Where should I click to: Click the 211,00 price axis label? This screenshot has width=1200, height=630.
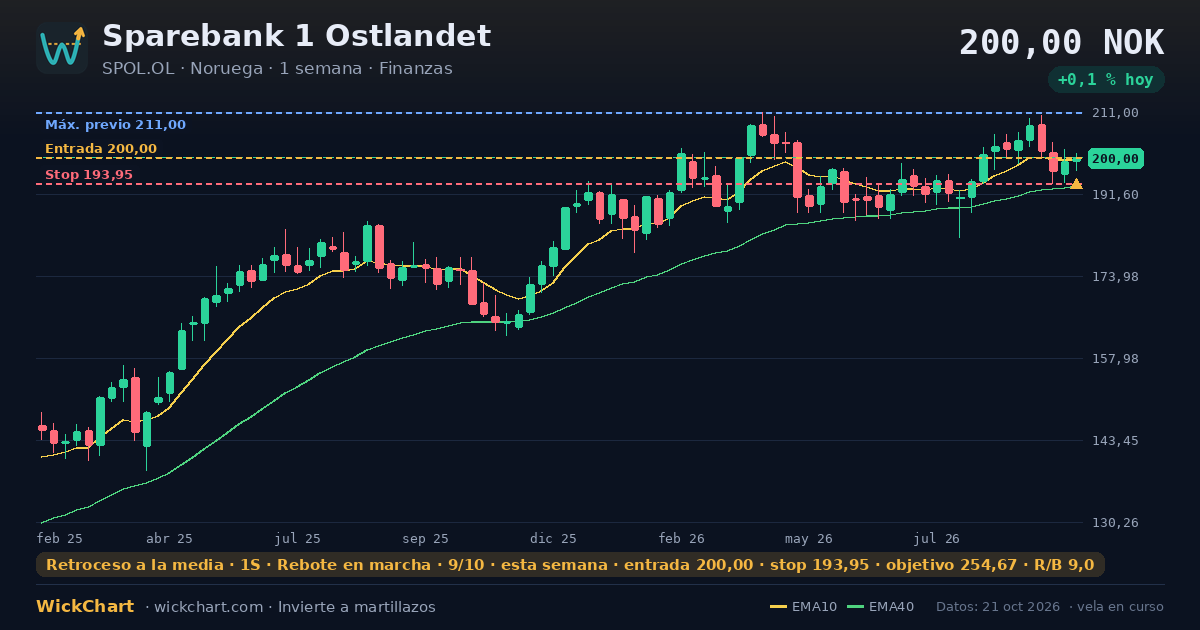(x=1115, y=113)
